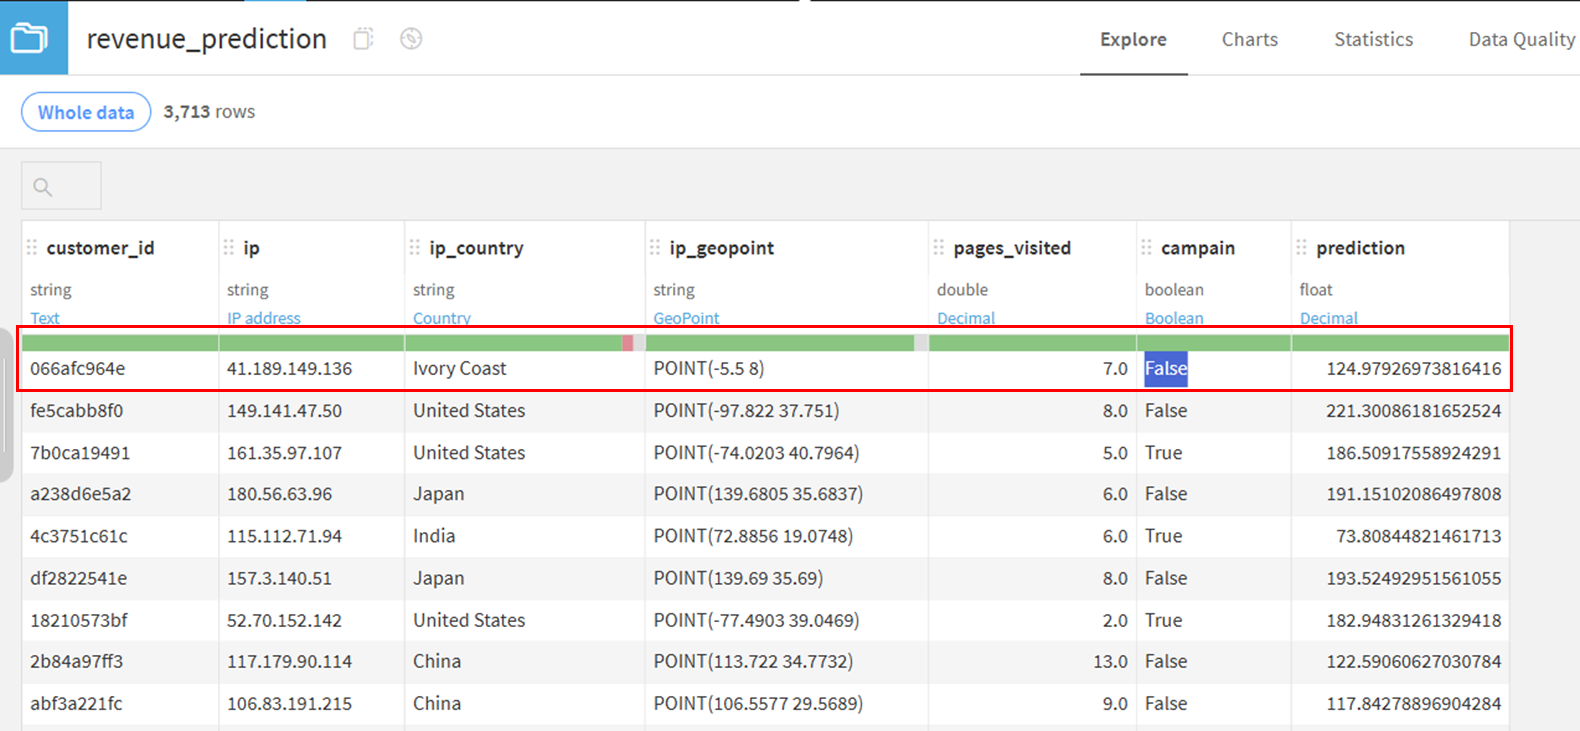The width and height of the screenshot is (1580, 731).
Task: Click the search box above the table
Action: [61, 186]
